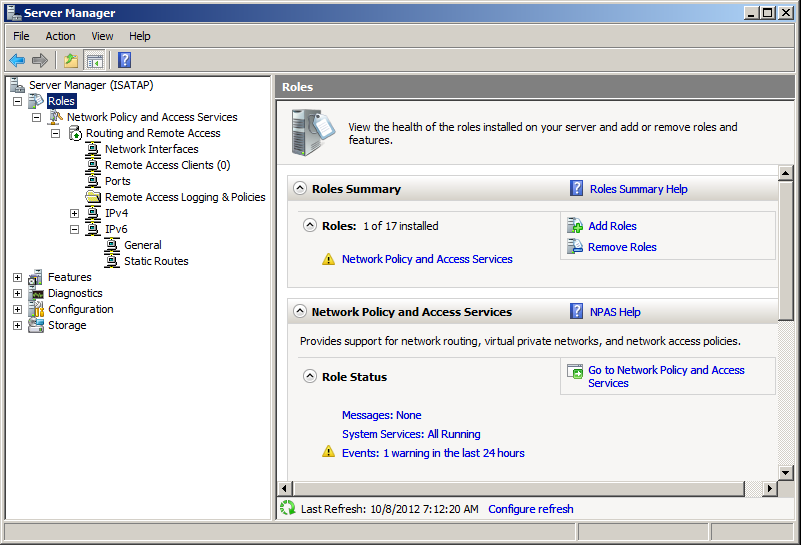The image size is (801, 545).
Task: Click the Roles Summary Help question mark icon
Action: coord(576,188)
